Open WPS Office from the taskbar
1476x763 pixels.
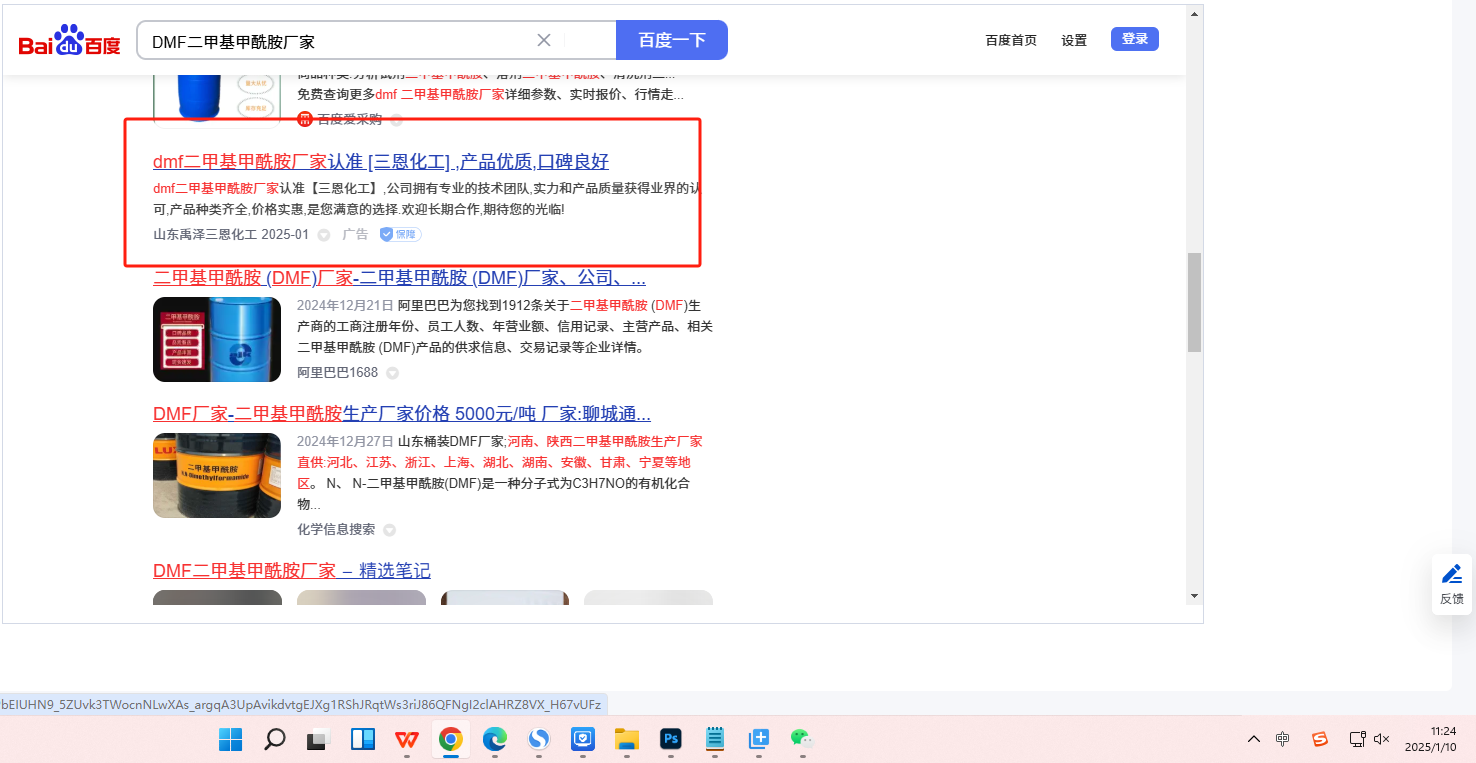pos(406,739)
